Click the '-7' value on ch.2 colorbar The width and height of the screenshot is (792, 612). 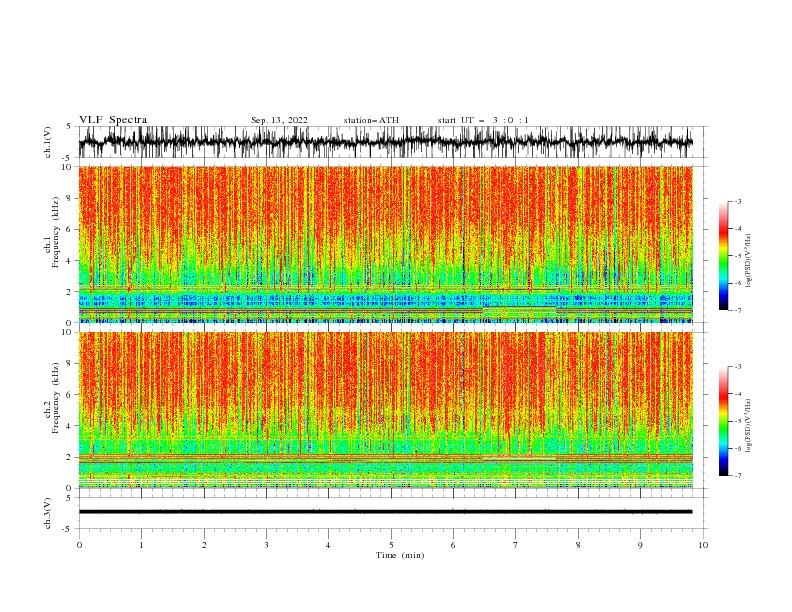click(737, 475)
